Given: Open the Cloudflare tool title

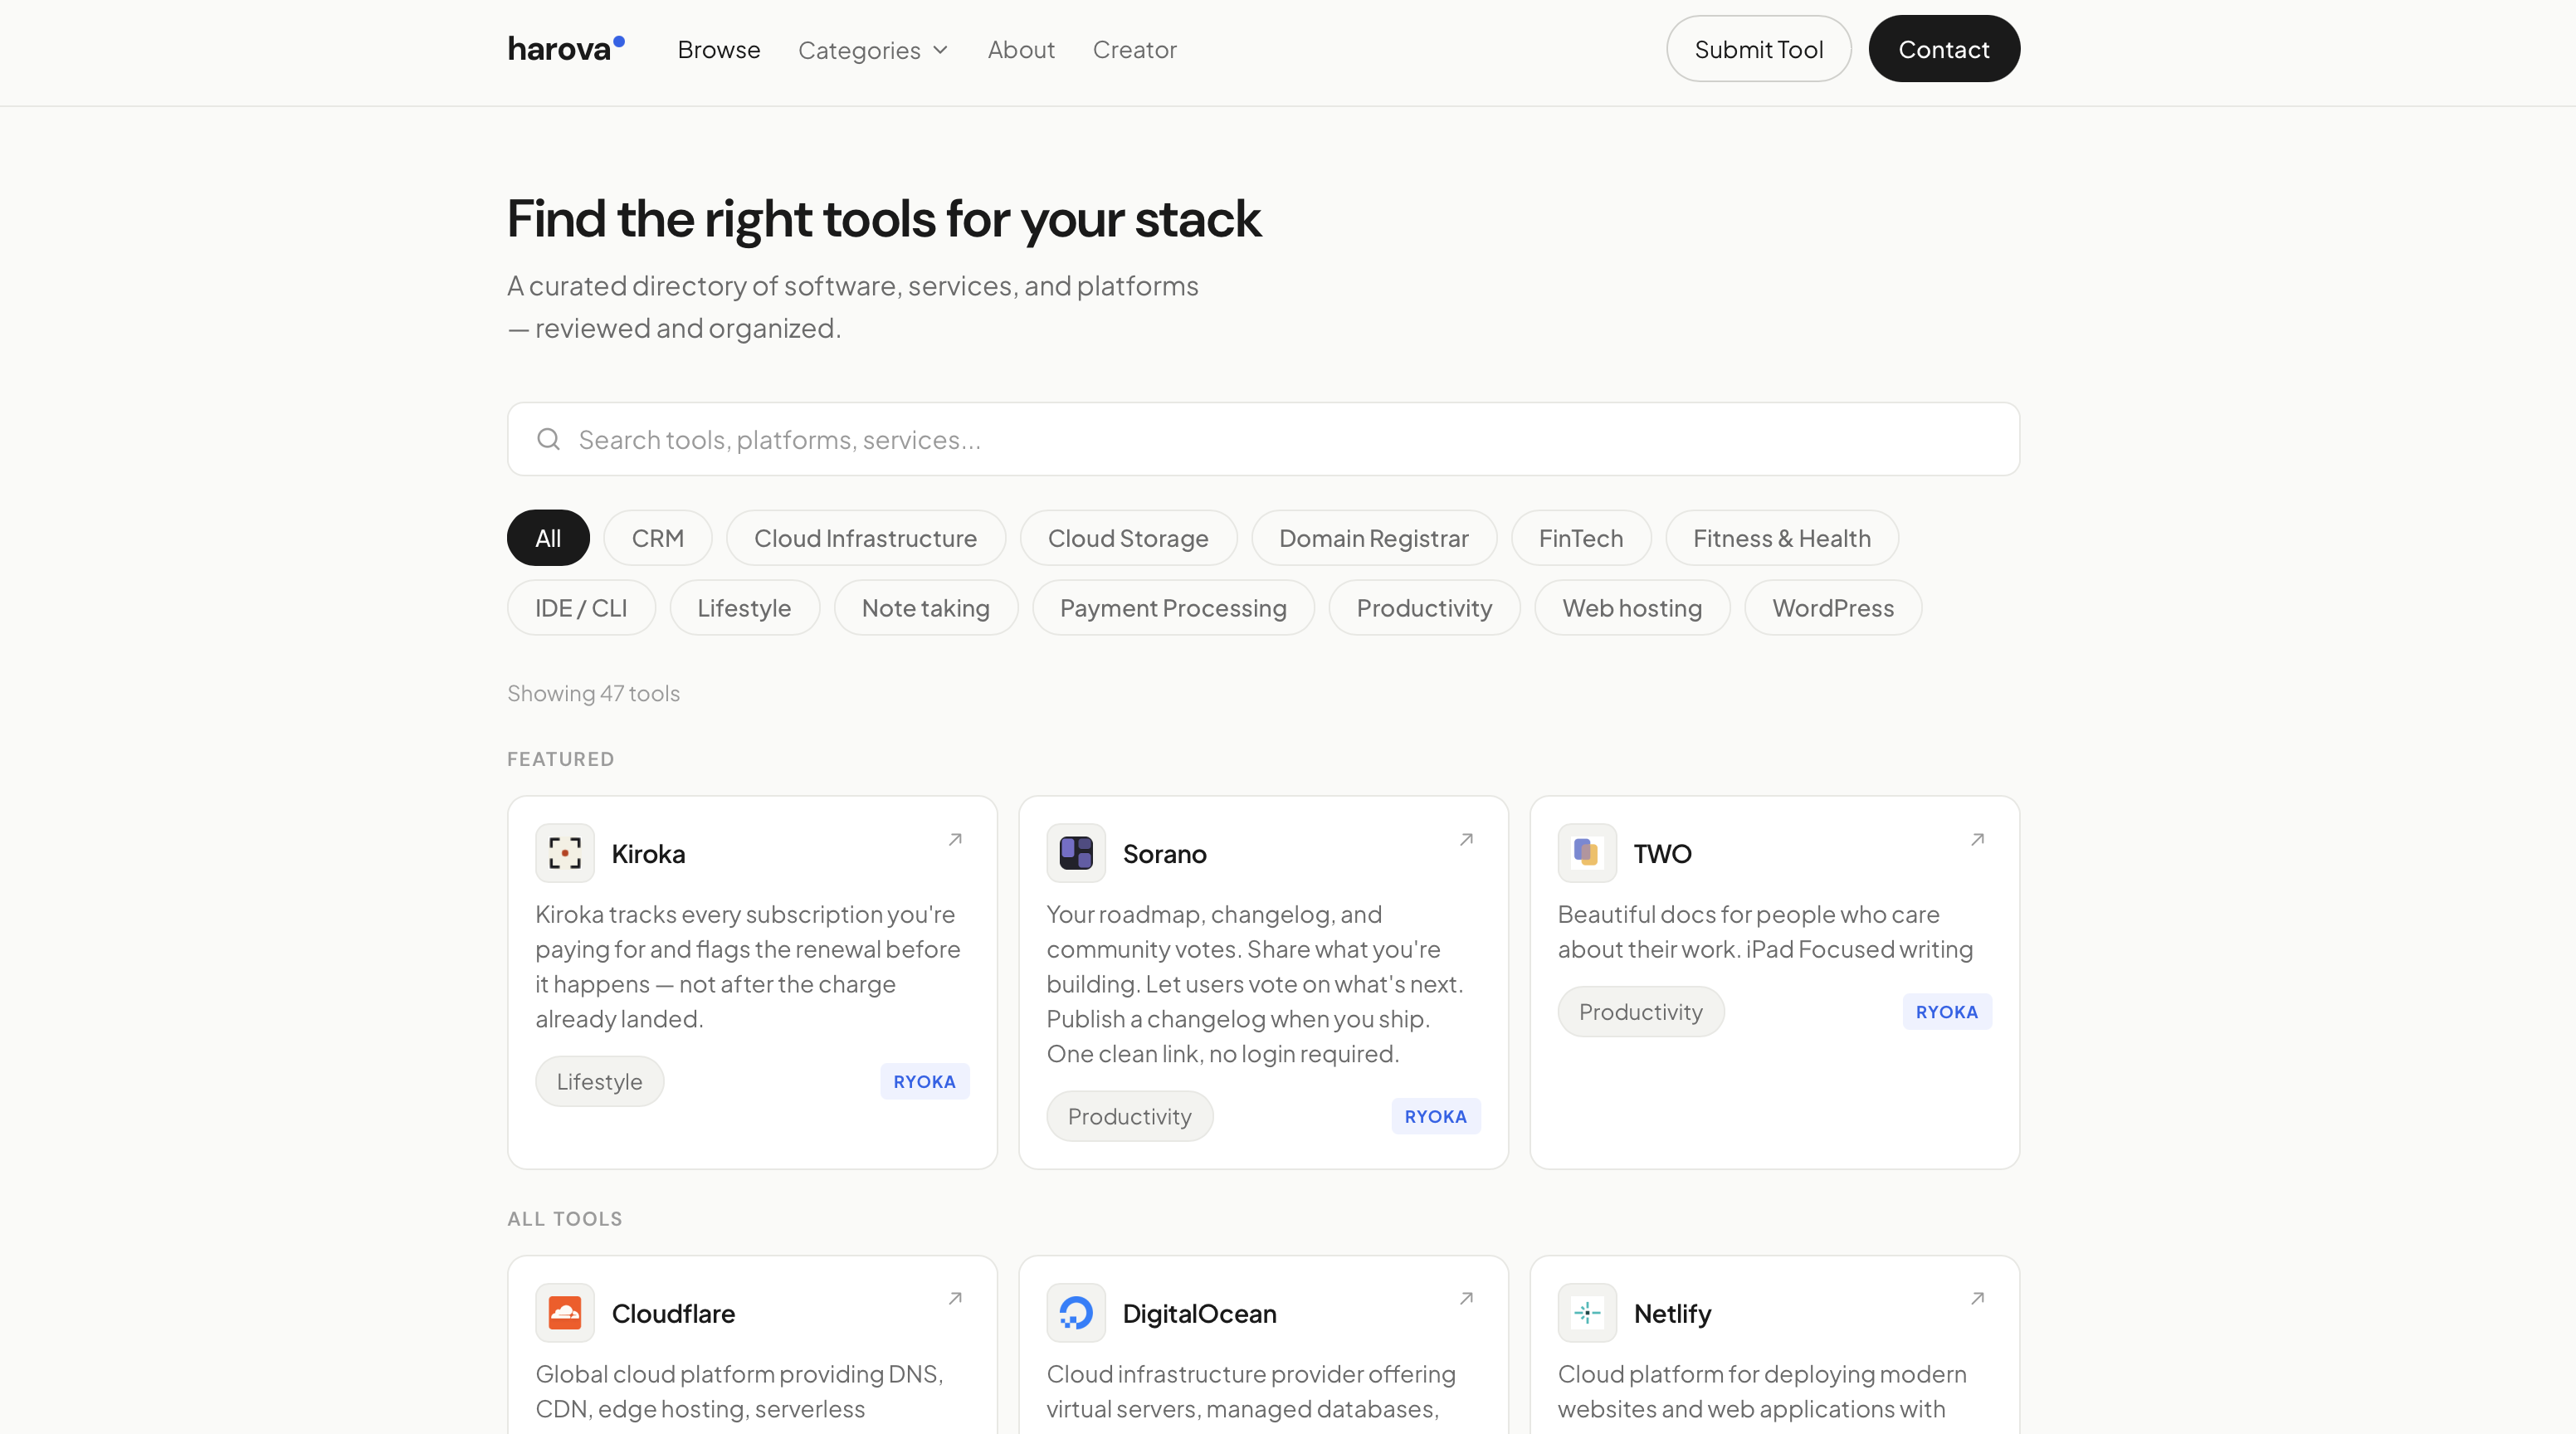Looking at the screenshot, I should (x=673, y=1314).
